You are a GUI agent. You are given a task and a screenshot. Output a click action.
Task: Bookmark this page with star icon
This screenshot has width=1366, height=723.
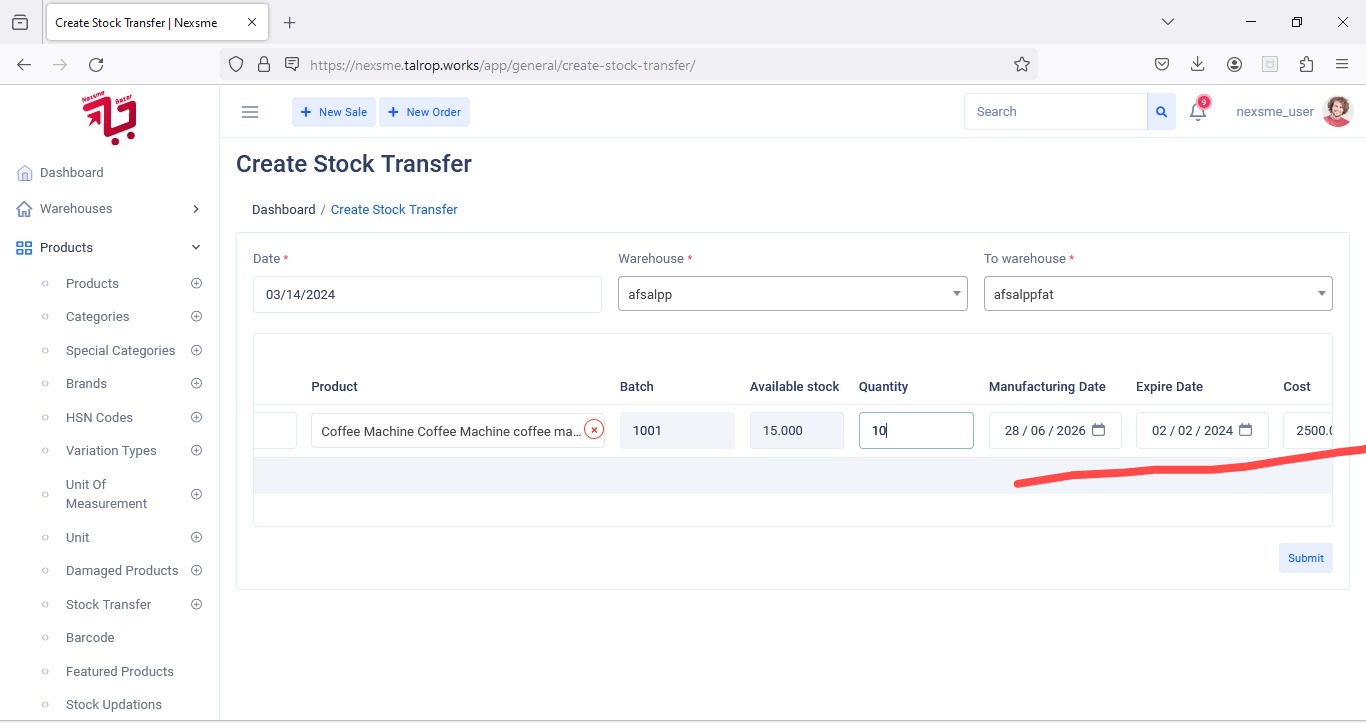pyautogui.click(x=1021, y=64)
